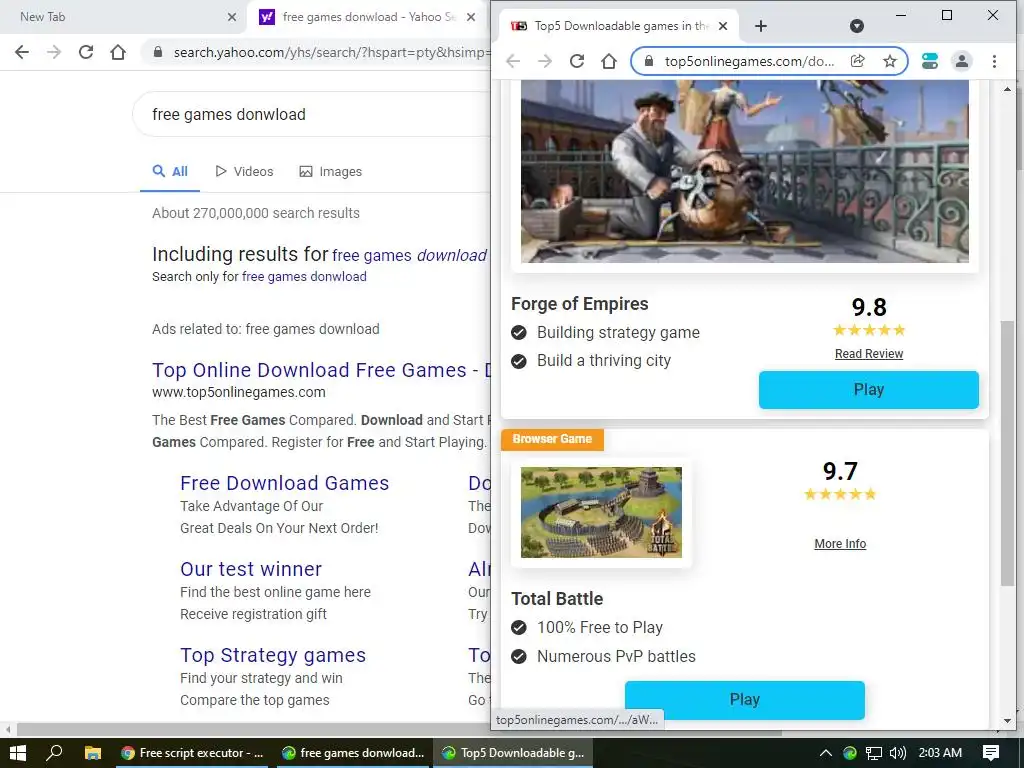Open Top Strategy games sublink
The width and height of the screenshot is (1024, 768).
[x=273, y=655]
